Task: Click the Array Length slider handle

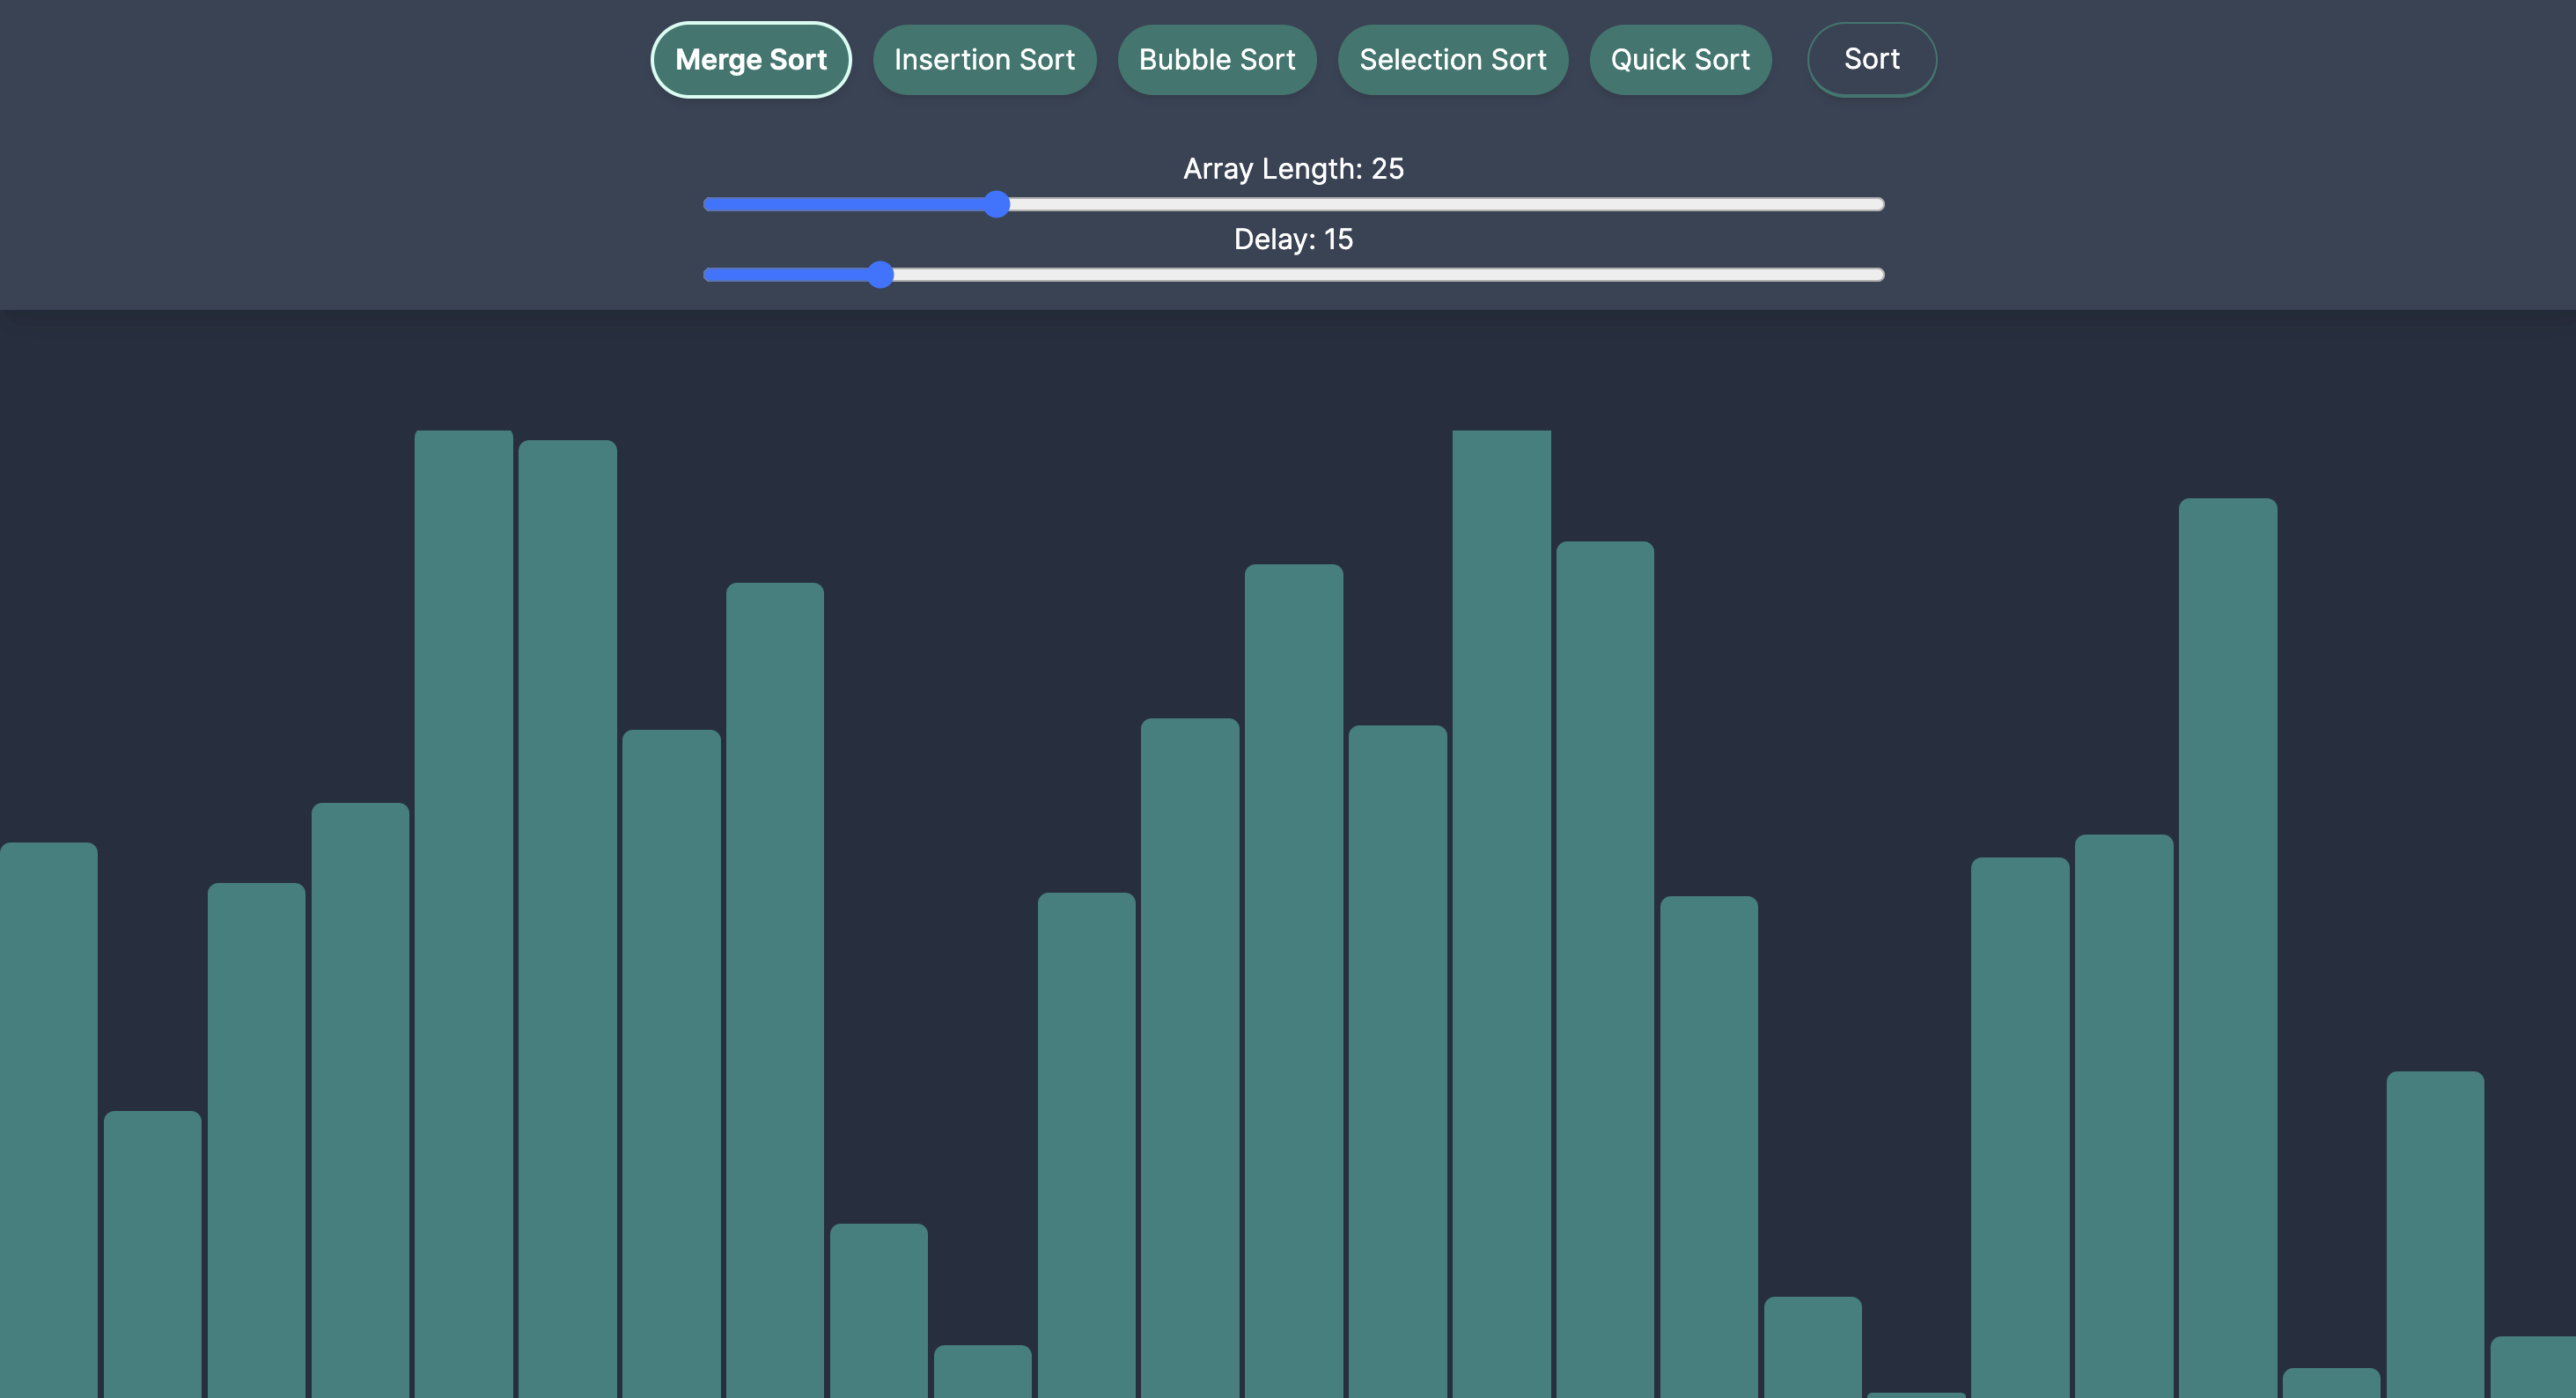Action: coord(996,204)
